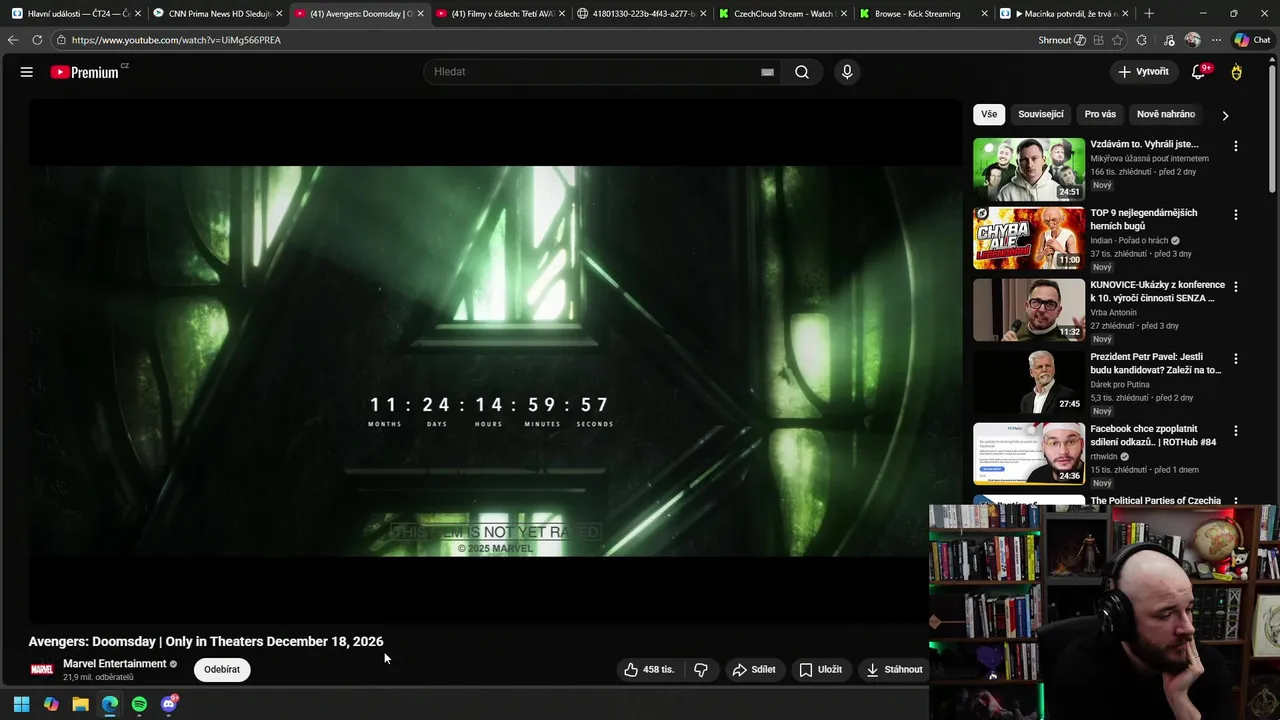Open the YouTube hamburger guide menu
This screenshot has width=1280, height=720.
pyautogui.click(x=27, y=72)
